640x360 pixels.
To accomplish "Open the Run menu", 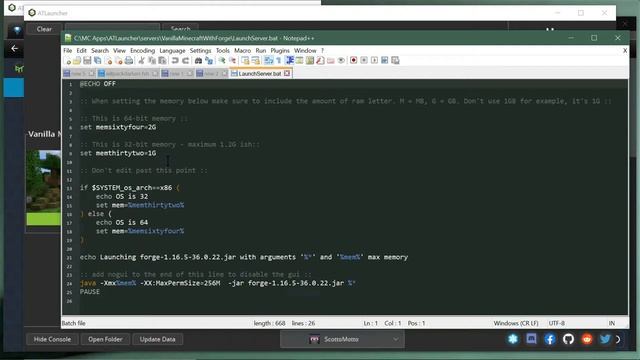I will coord(261,50).
